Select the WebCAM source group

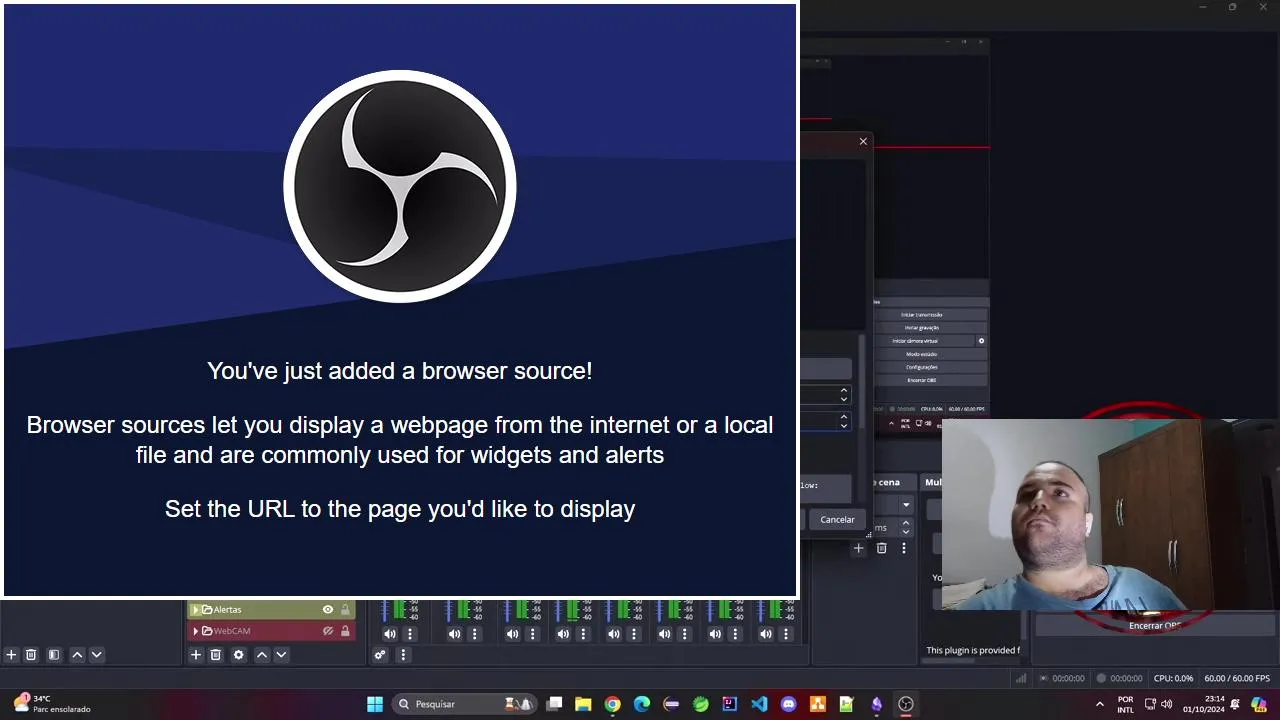272,631
